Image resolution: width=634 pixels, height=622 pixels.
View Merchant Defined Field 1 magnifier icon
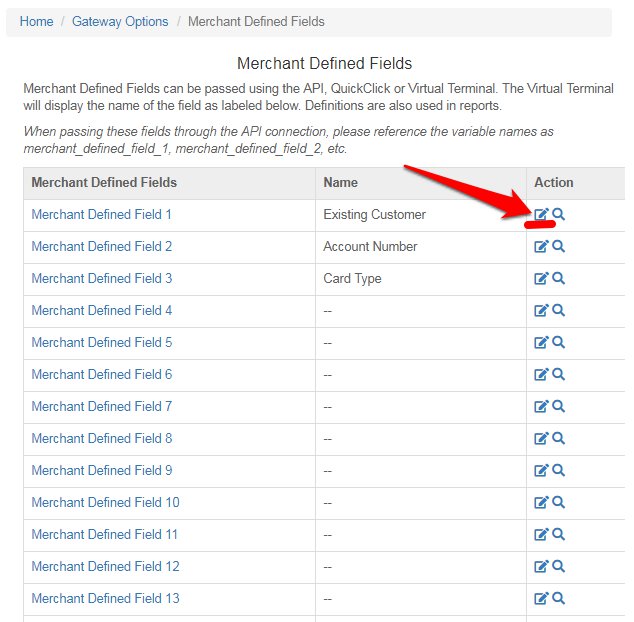coord(558,214)
